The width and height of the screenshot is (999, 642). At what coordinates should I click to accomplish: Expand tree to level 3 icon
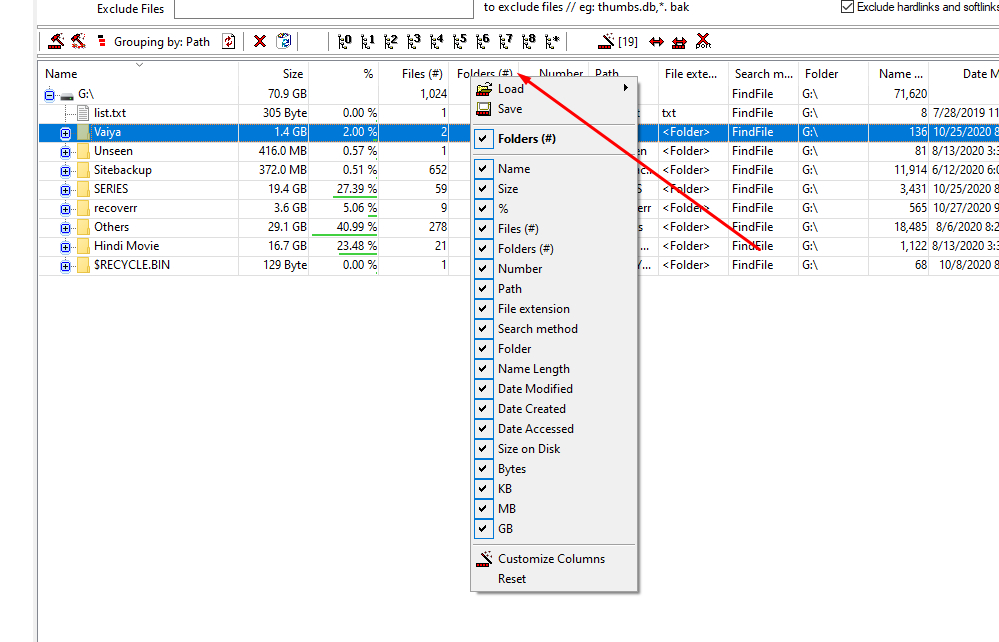[x=413, y=41]
